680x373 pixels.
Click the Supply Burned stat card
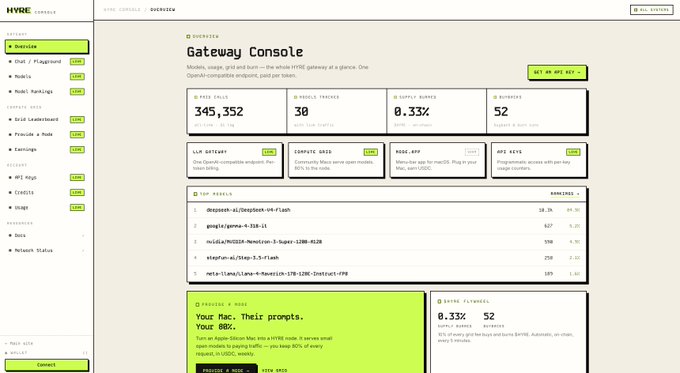pyautogui.click(x=437, y=111)
